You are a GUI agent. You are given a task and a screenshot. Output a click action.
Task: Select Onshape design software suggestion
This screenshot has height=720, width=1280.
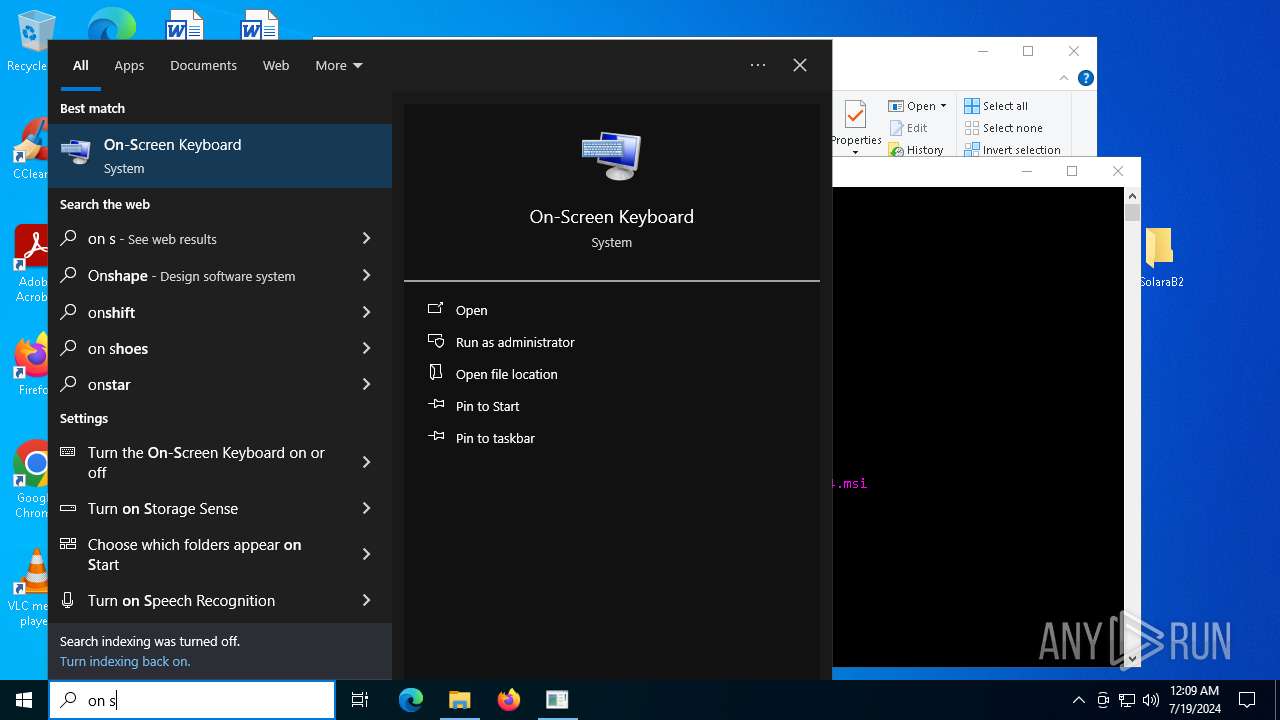[201, 275]
